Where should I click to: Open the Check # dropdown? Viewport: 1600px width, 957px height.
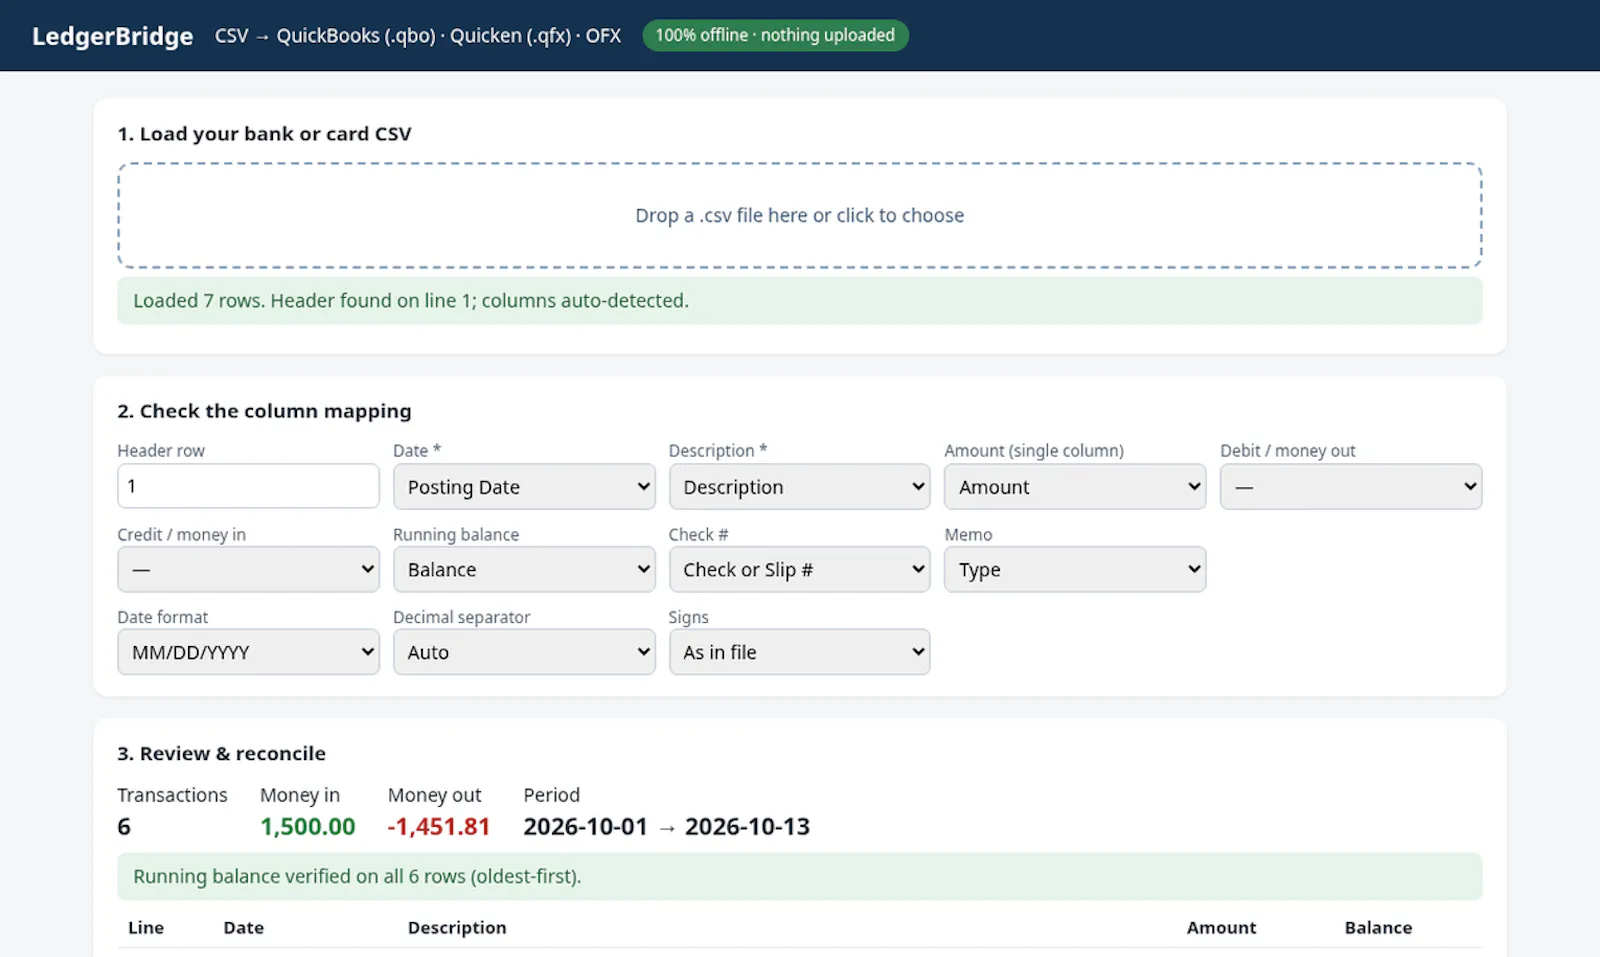click(799, 569)
